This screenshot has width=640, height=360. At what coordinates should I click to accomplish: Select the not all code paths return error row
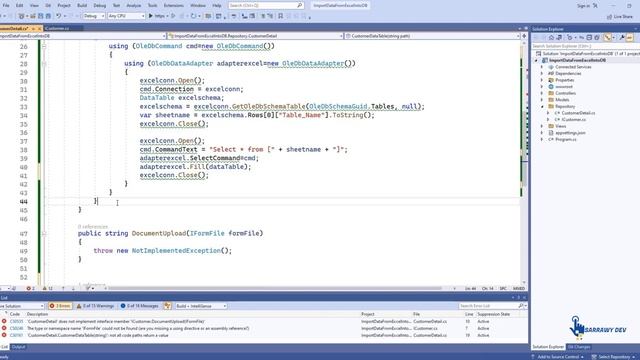(264, 335)
